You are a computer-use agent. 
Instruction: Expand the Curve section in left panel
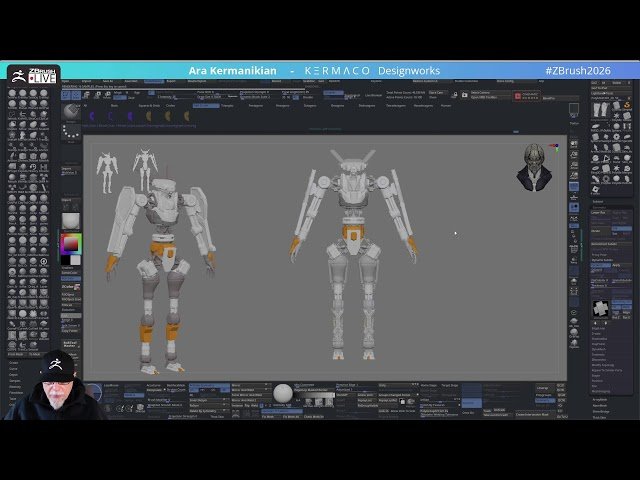point(13,369)
